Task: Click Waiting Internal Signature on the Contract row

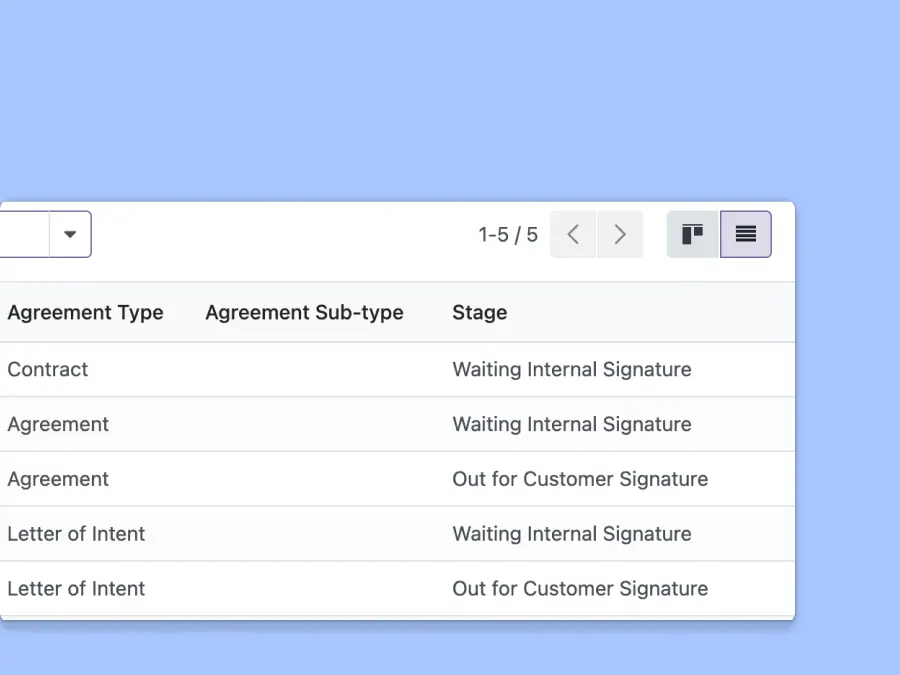Action: click(572, 369)
